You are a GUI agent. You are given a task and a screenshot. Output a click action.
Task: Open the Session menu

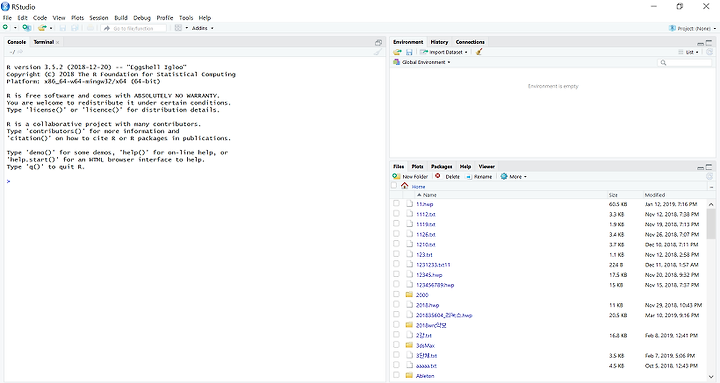coord(99,18)
